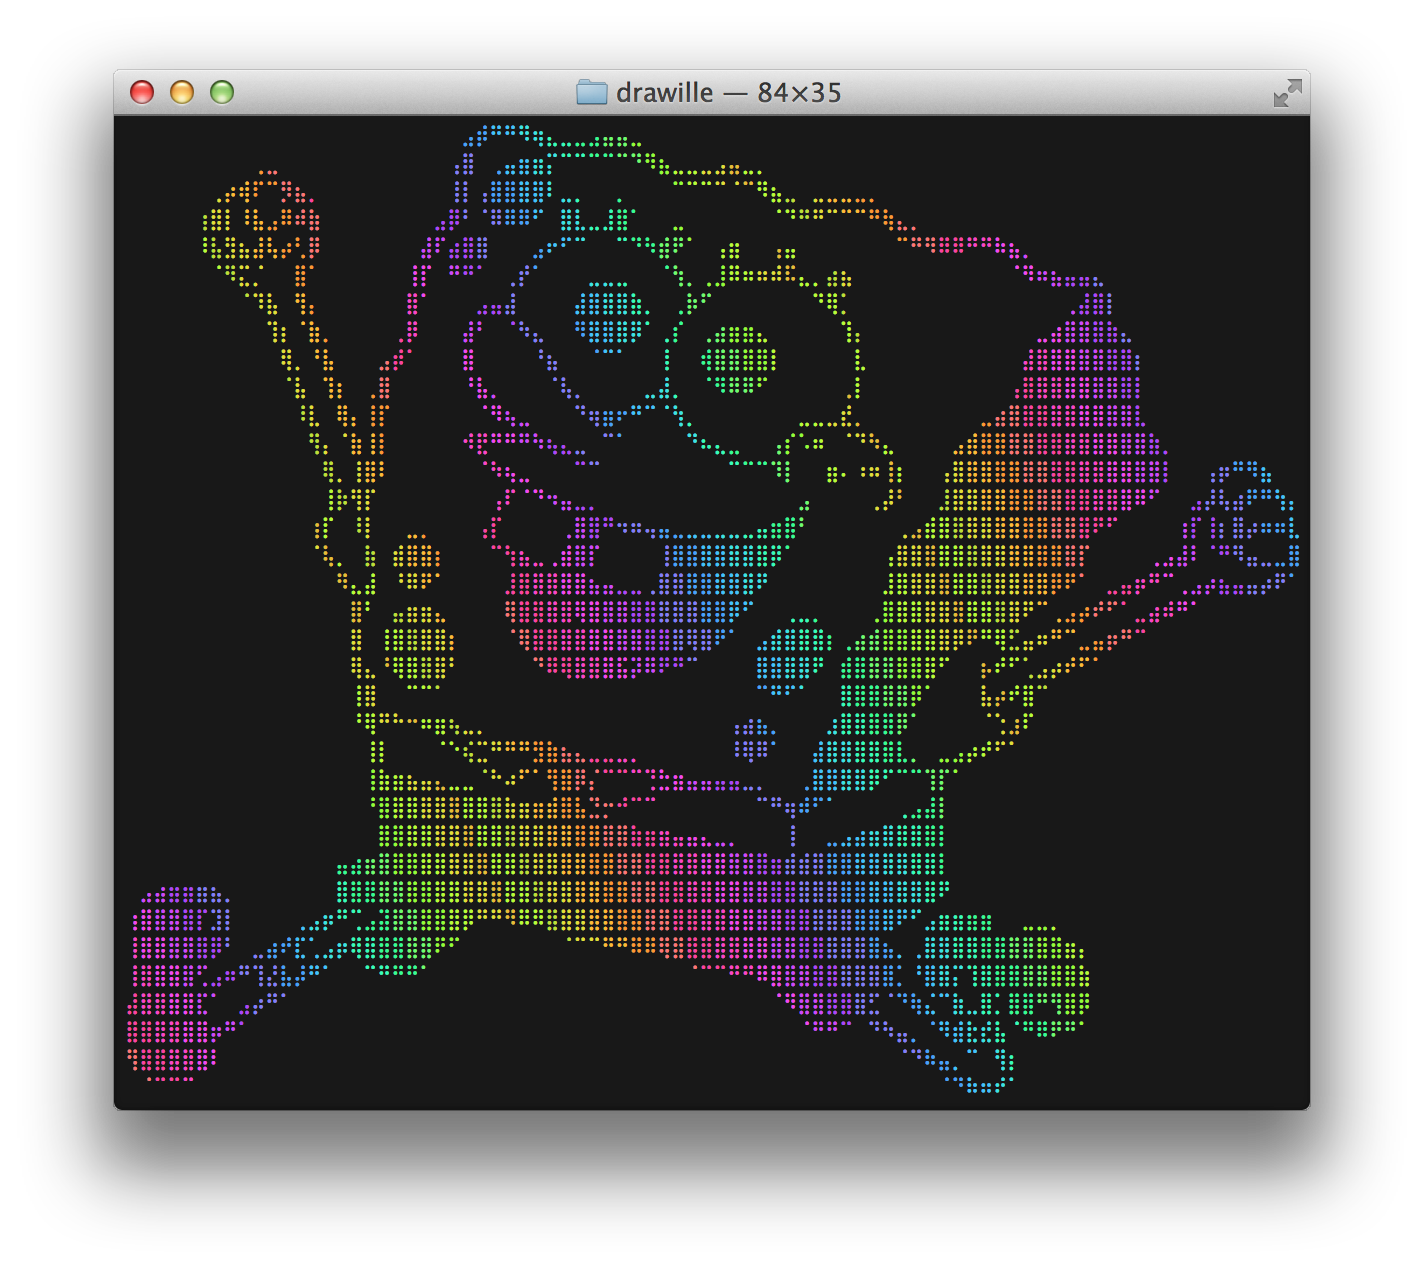This screenshot has height=1268, width=1424.
Task: Close the drawille terminal window
Action: pyautogui.click(x=142, y=92)
